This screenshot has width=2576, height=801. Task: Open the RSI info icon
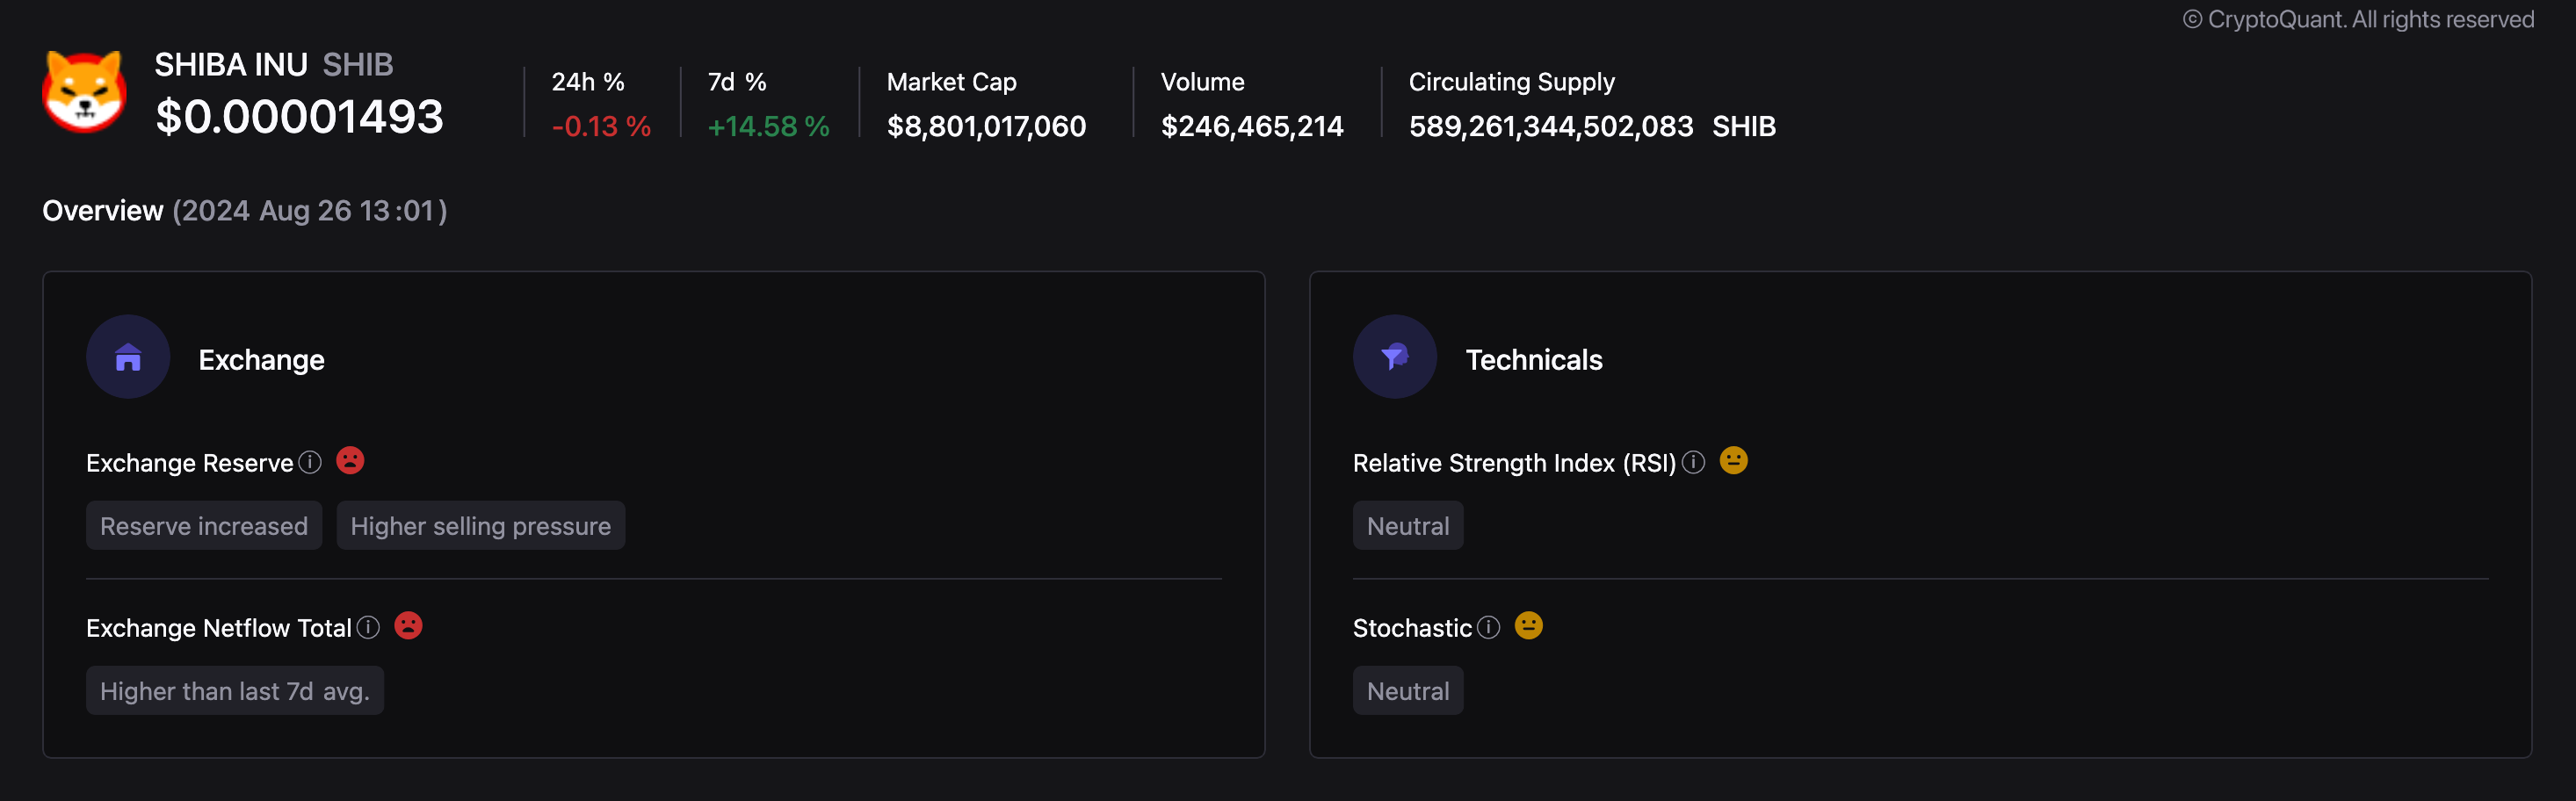[1693, 462]
